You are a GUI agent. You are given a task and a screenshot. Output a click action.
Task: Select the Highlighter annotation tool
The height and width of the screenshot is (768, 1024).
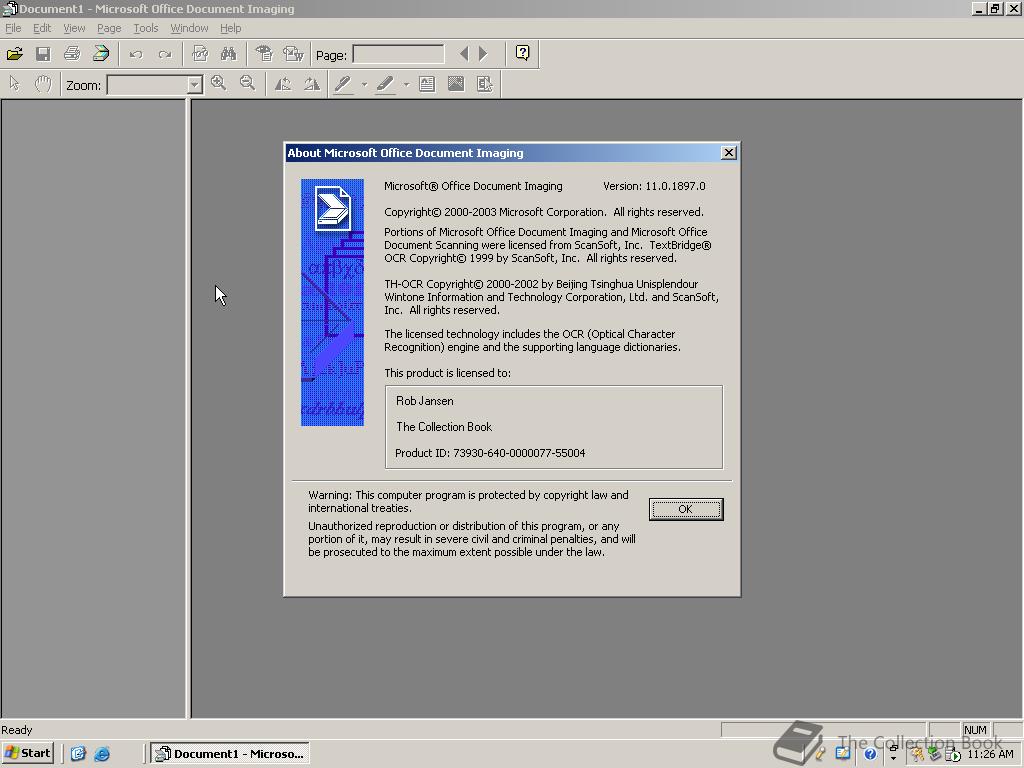pyautogui.click(x=385, y=84)
